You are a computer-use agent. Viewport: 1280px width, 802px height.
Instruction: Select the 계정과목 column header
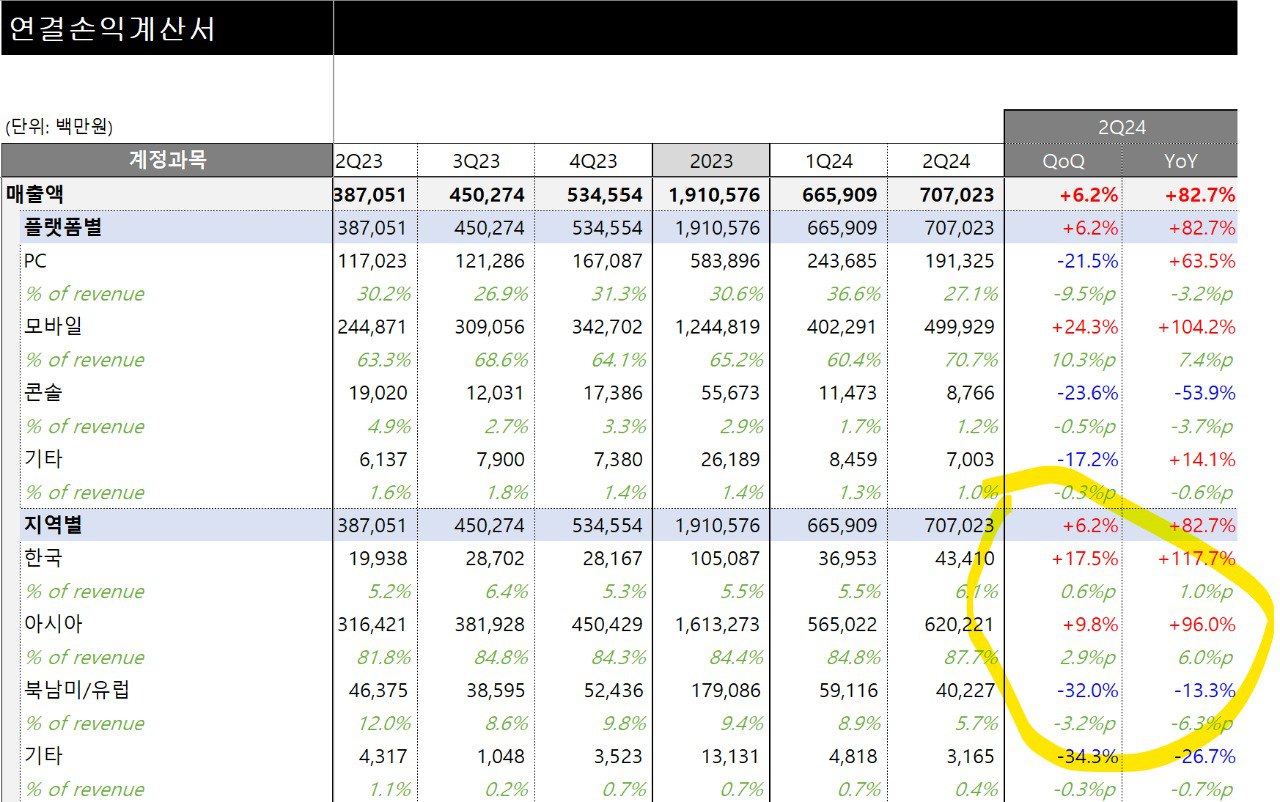pos(167,160)
